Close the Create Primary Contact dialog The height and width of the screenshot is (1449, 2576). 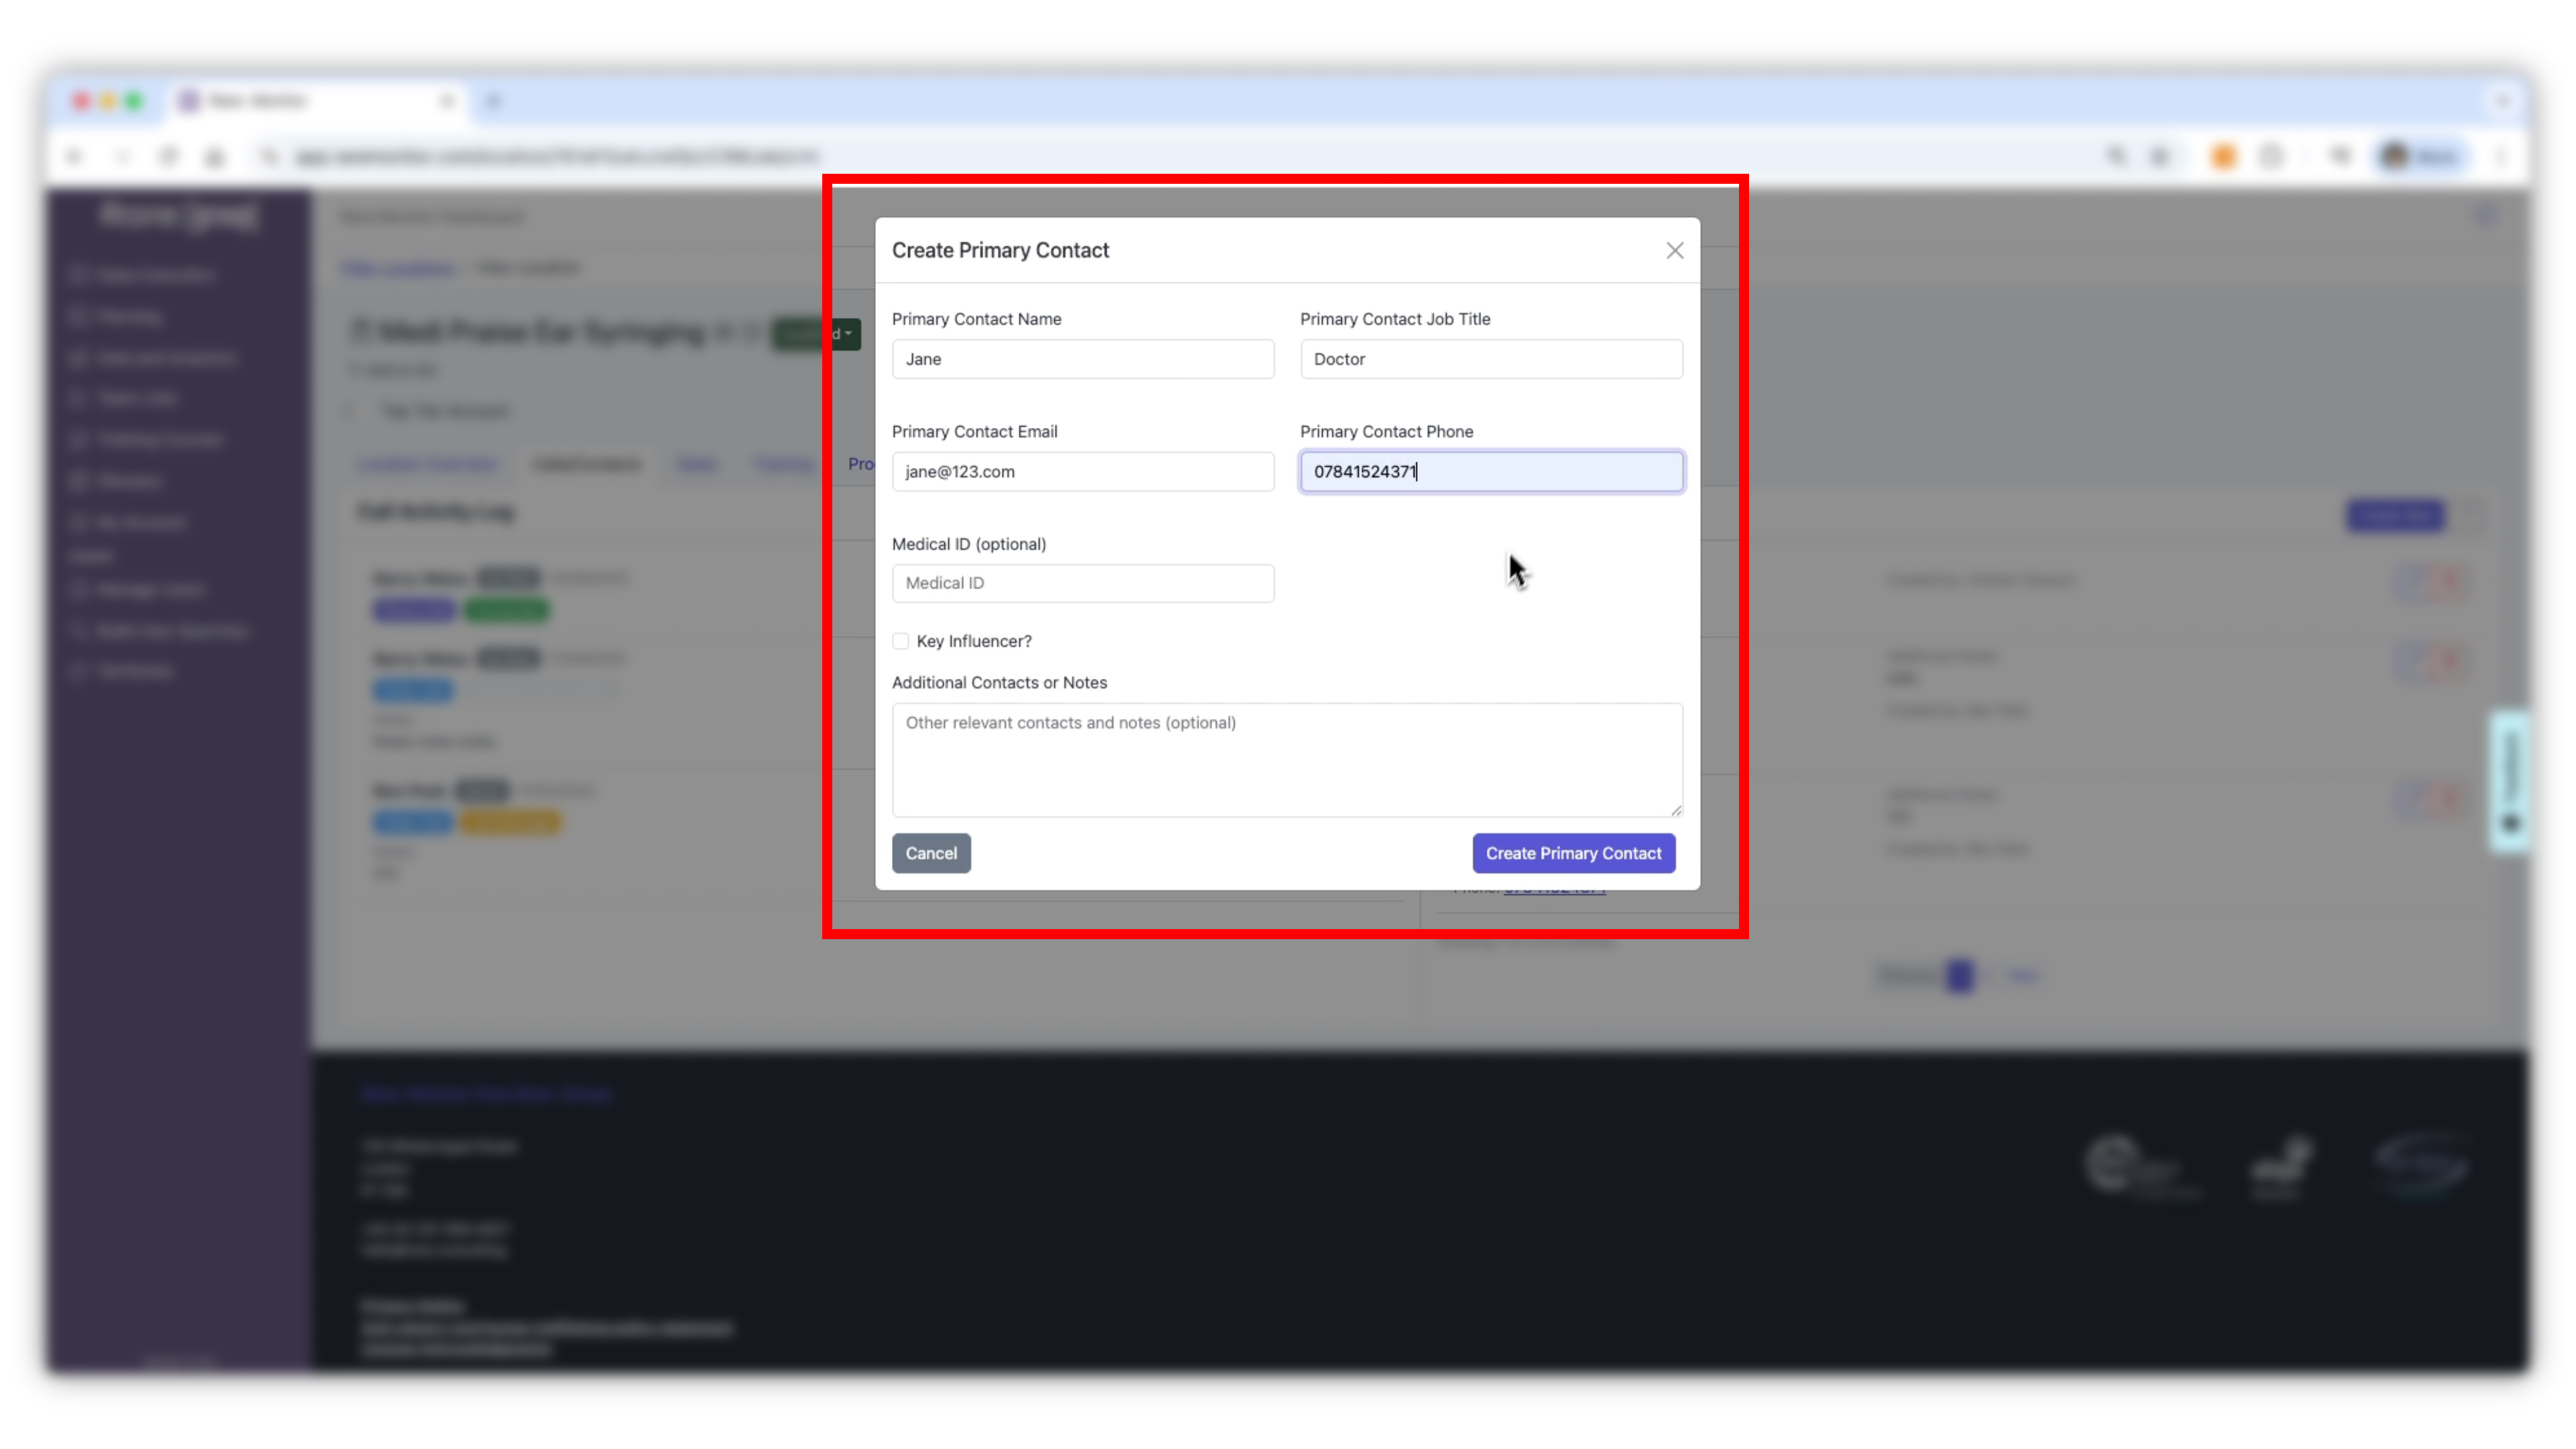(x=1674, y=250)
